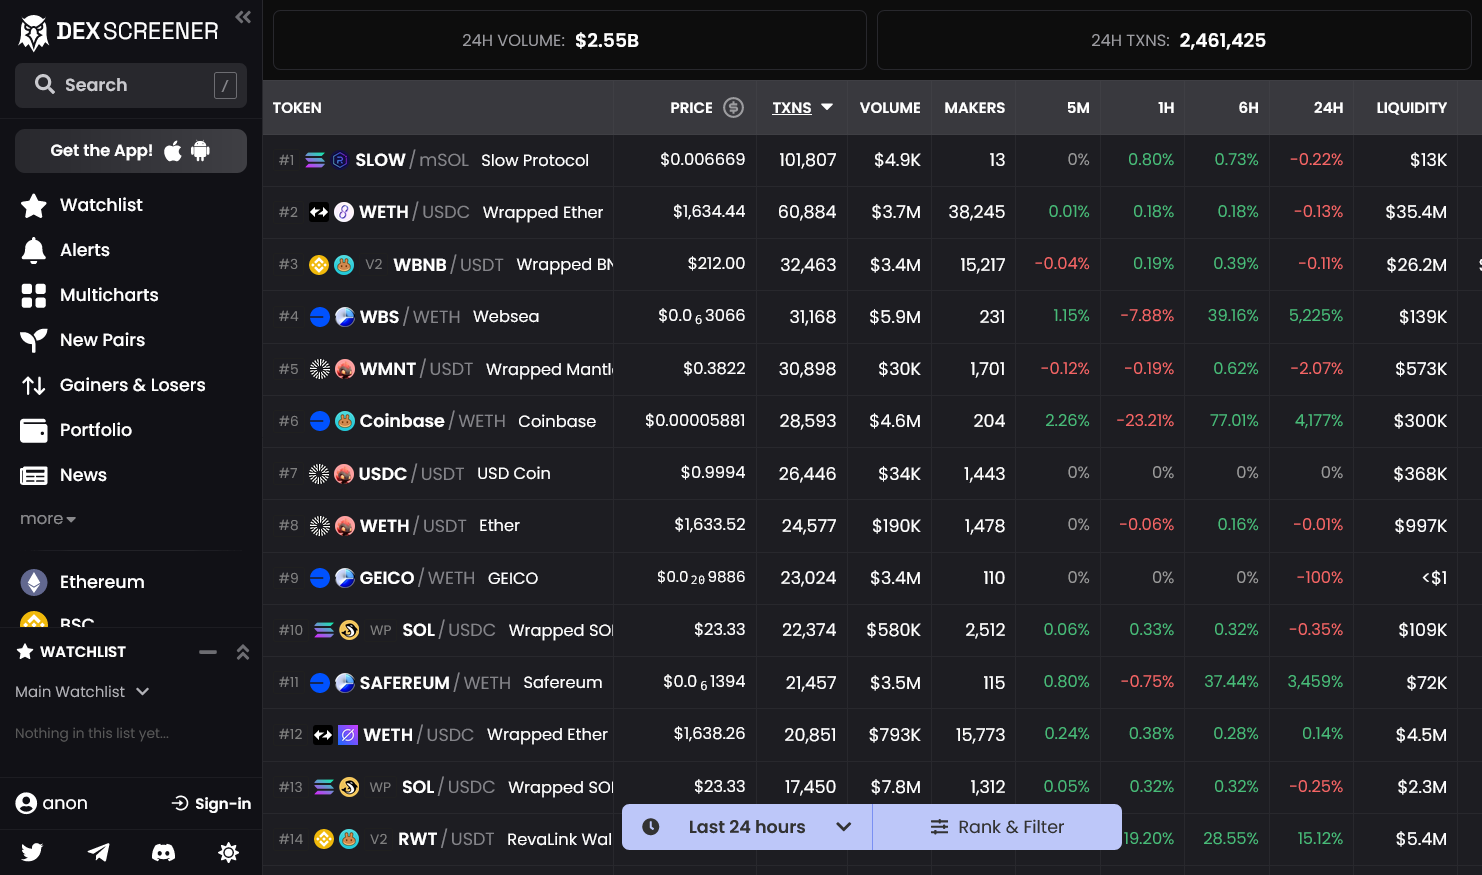1482x875 pixels.
Task: Sort by the 5M column header
Action: [1078, 108]
